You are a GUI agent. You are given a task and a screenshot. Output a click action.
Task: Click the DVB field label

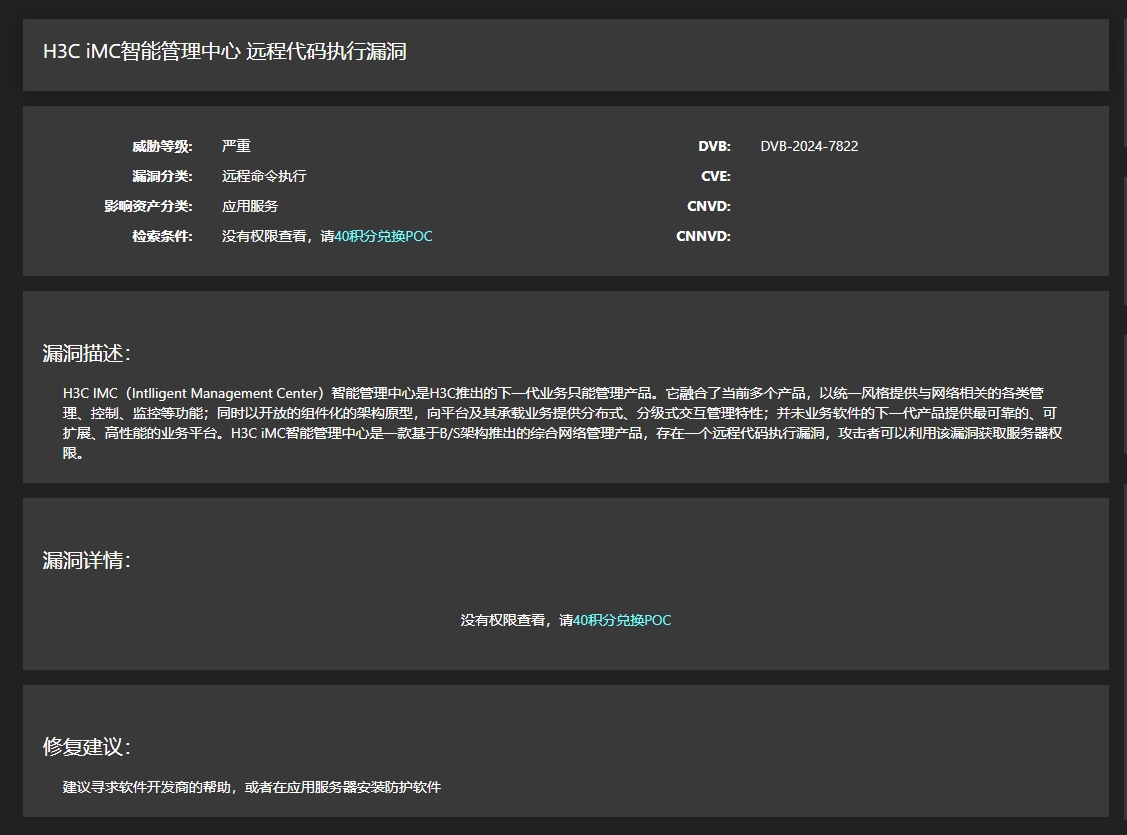(x=714, y=147)
